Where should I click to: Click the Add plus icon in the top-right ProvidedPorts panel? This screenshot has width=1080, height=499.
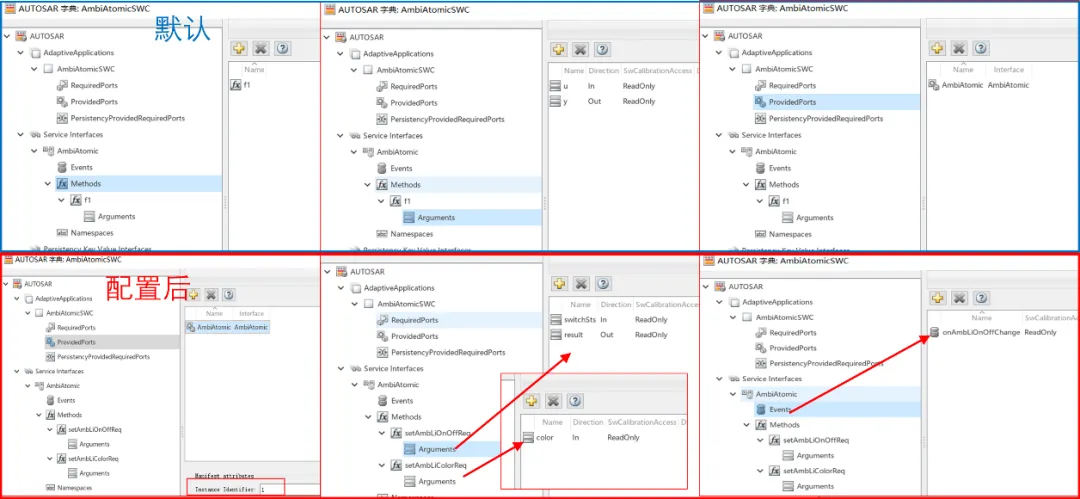click(937, 48)
